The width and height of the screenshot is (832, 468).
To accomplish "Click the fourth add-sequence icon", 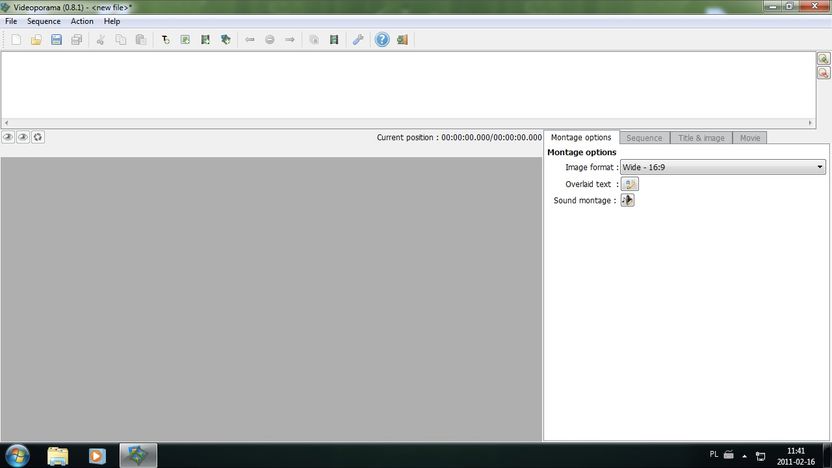I will (x=226, y=40).
